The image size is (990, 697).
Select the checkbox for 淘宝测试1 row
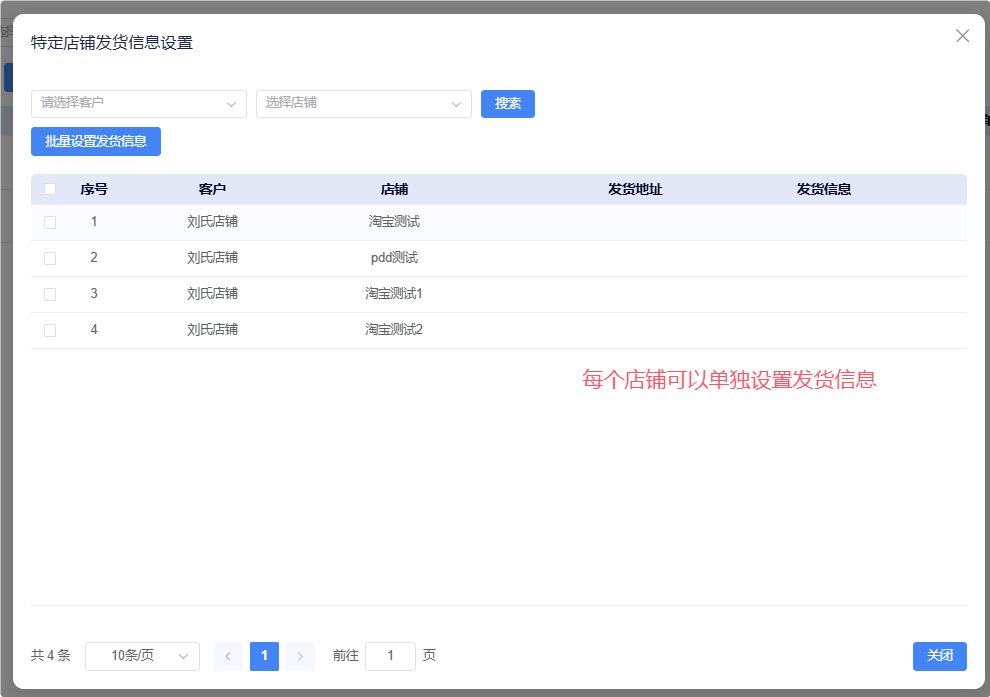(50, 294)
